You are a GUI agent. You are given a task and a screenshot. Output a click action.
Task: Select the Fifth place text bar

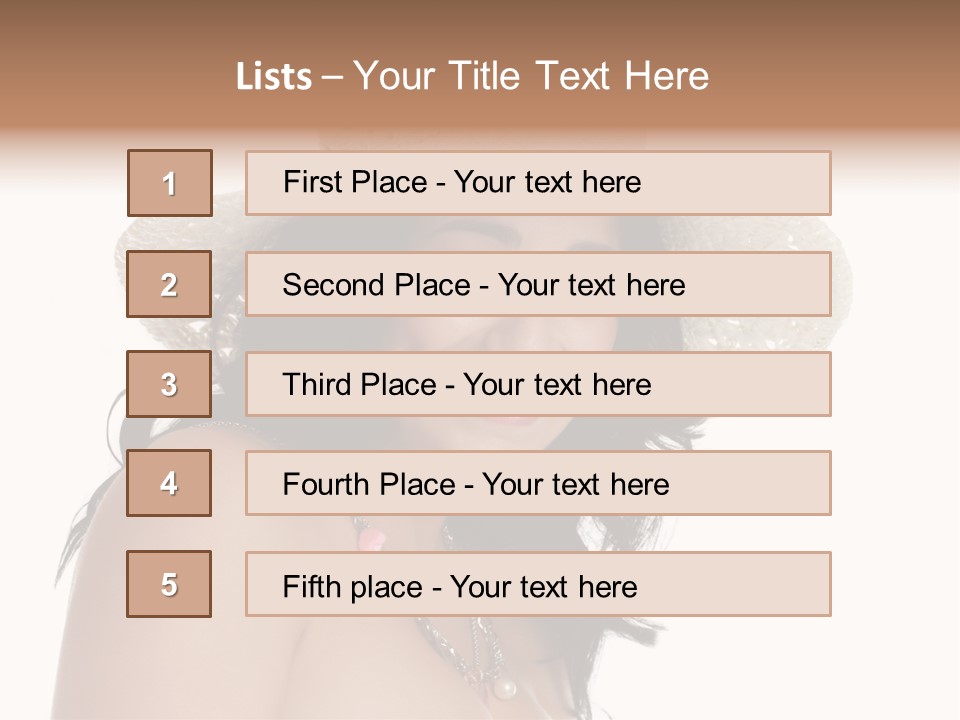pyautogui.click(x=538, y=584)
